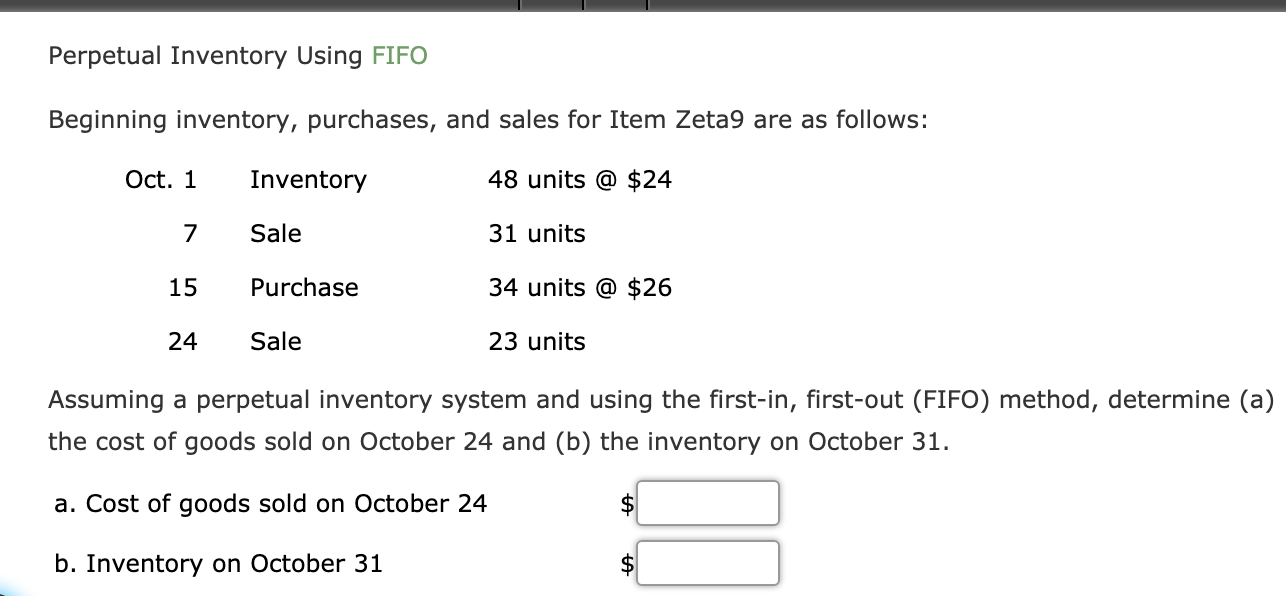Click the answer box for October 31 inventory
The height and width of the screenshot is (596, 1286).
(708, 563)
